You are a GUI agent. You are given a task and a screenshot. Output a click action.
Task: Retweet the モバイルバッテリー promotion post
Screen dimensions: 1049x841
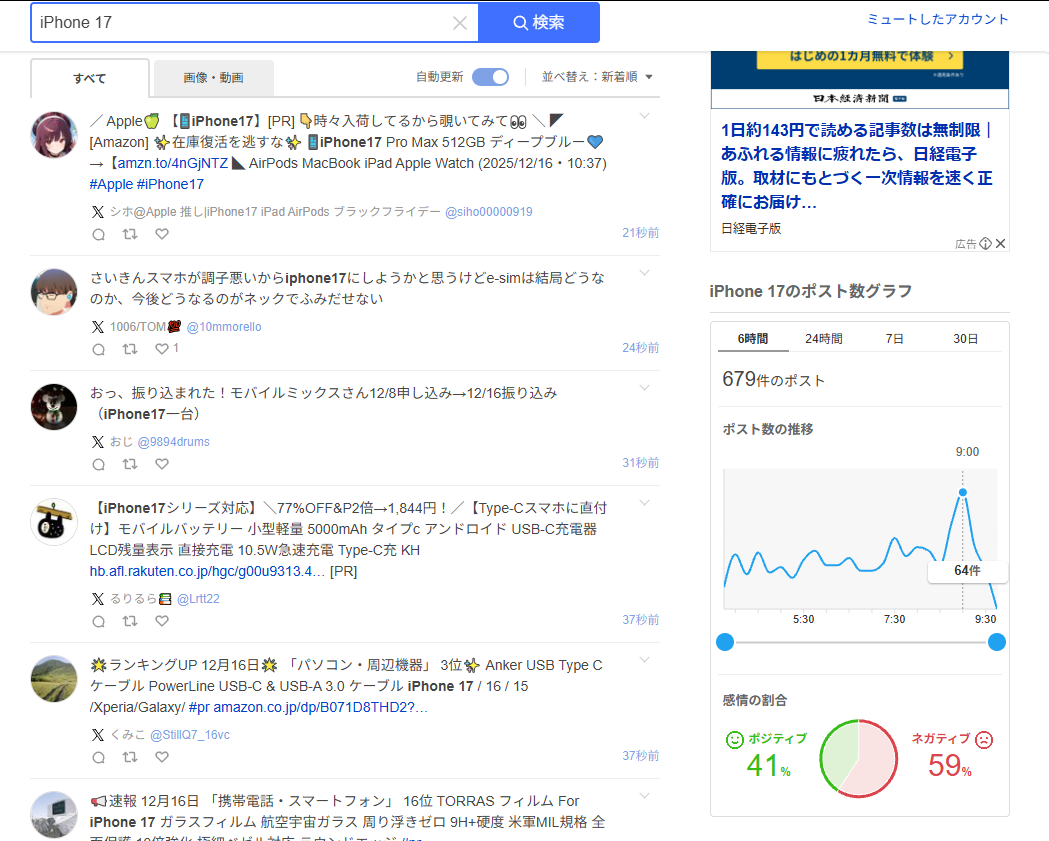point(130,620)
